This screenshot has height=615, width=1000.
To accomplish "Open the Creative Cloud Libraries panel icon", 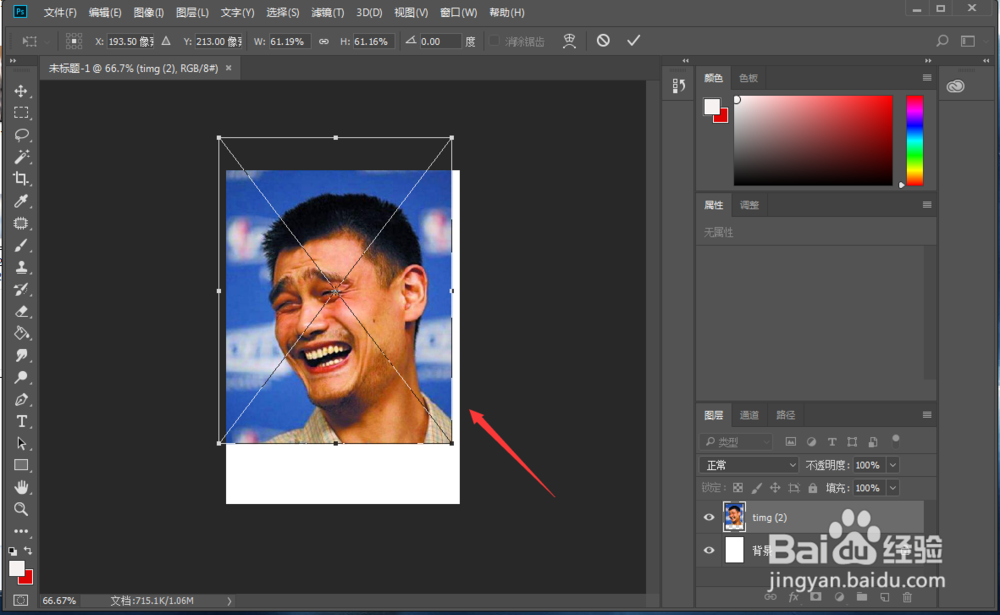I will pyautogui.click(x=955, y=86).
